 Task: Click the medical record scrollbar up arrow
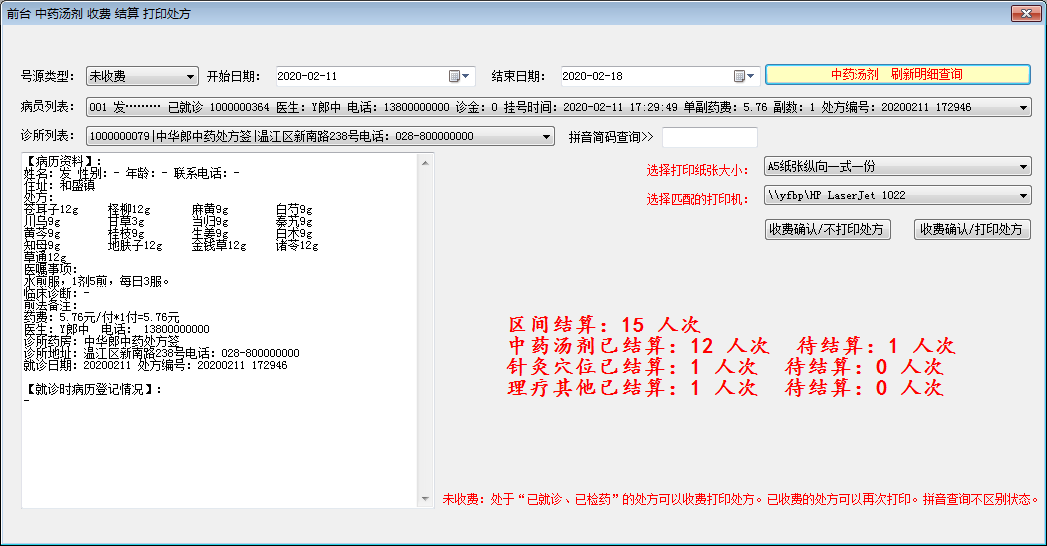[x=424, y=161]
